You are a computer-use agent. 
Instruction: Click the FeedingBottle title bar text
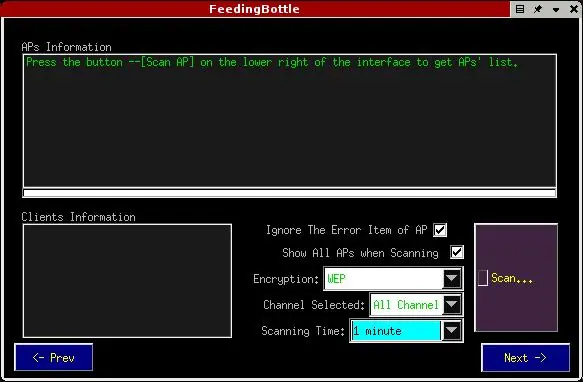pos(254,9)
